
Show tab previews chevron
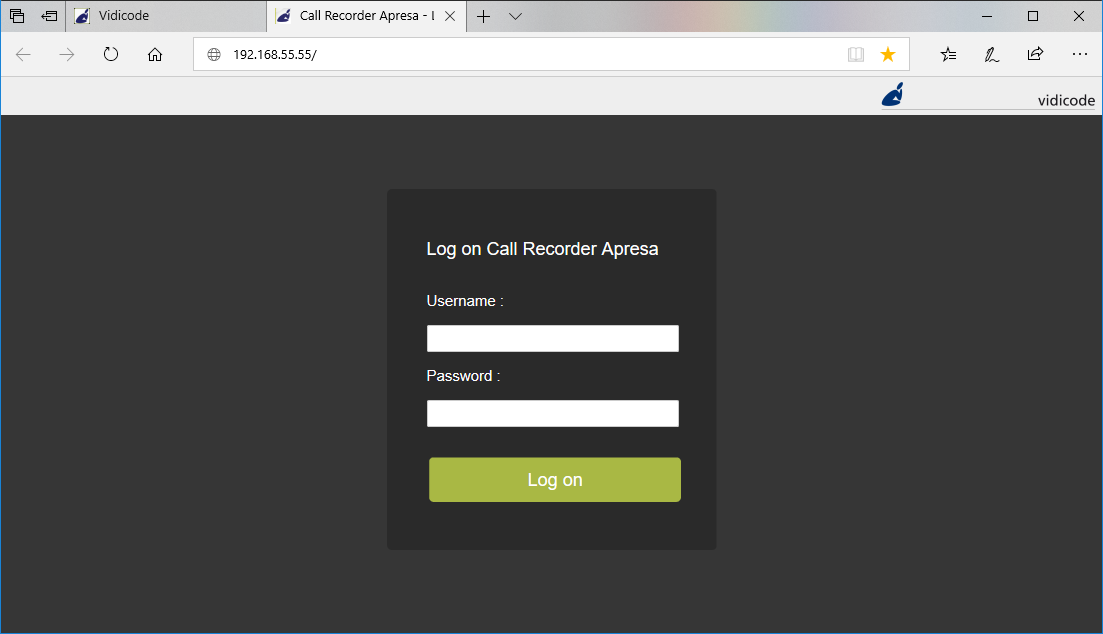coord(516,16)
